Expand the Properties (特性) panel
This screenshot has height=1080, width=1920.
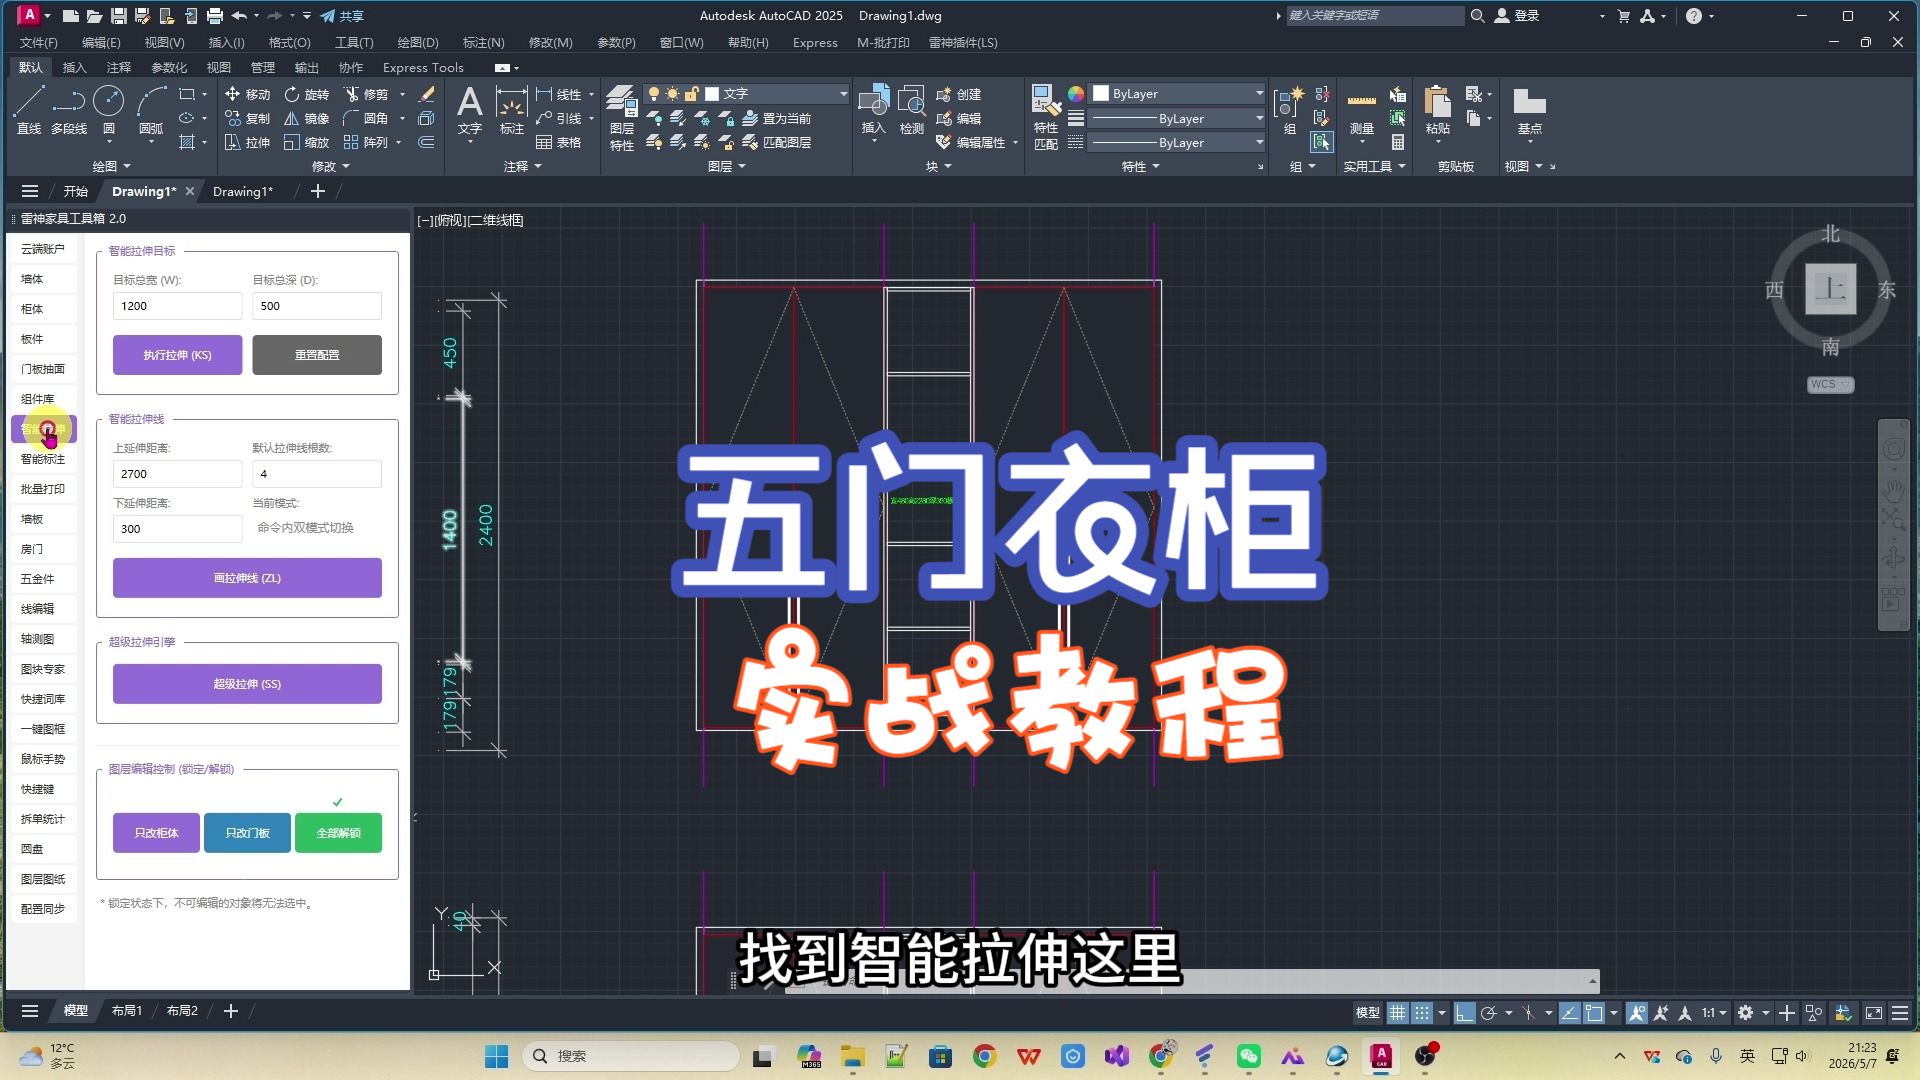[x=1141, y=166]
